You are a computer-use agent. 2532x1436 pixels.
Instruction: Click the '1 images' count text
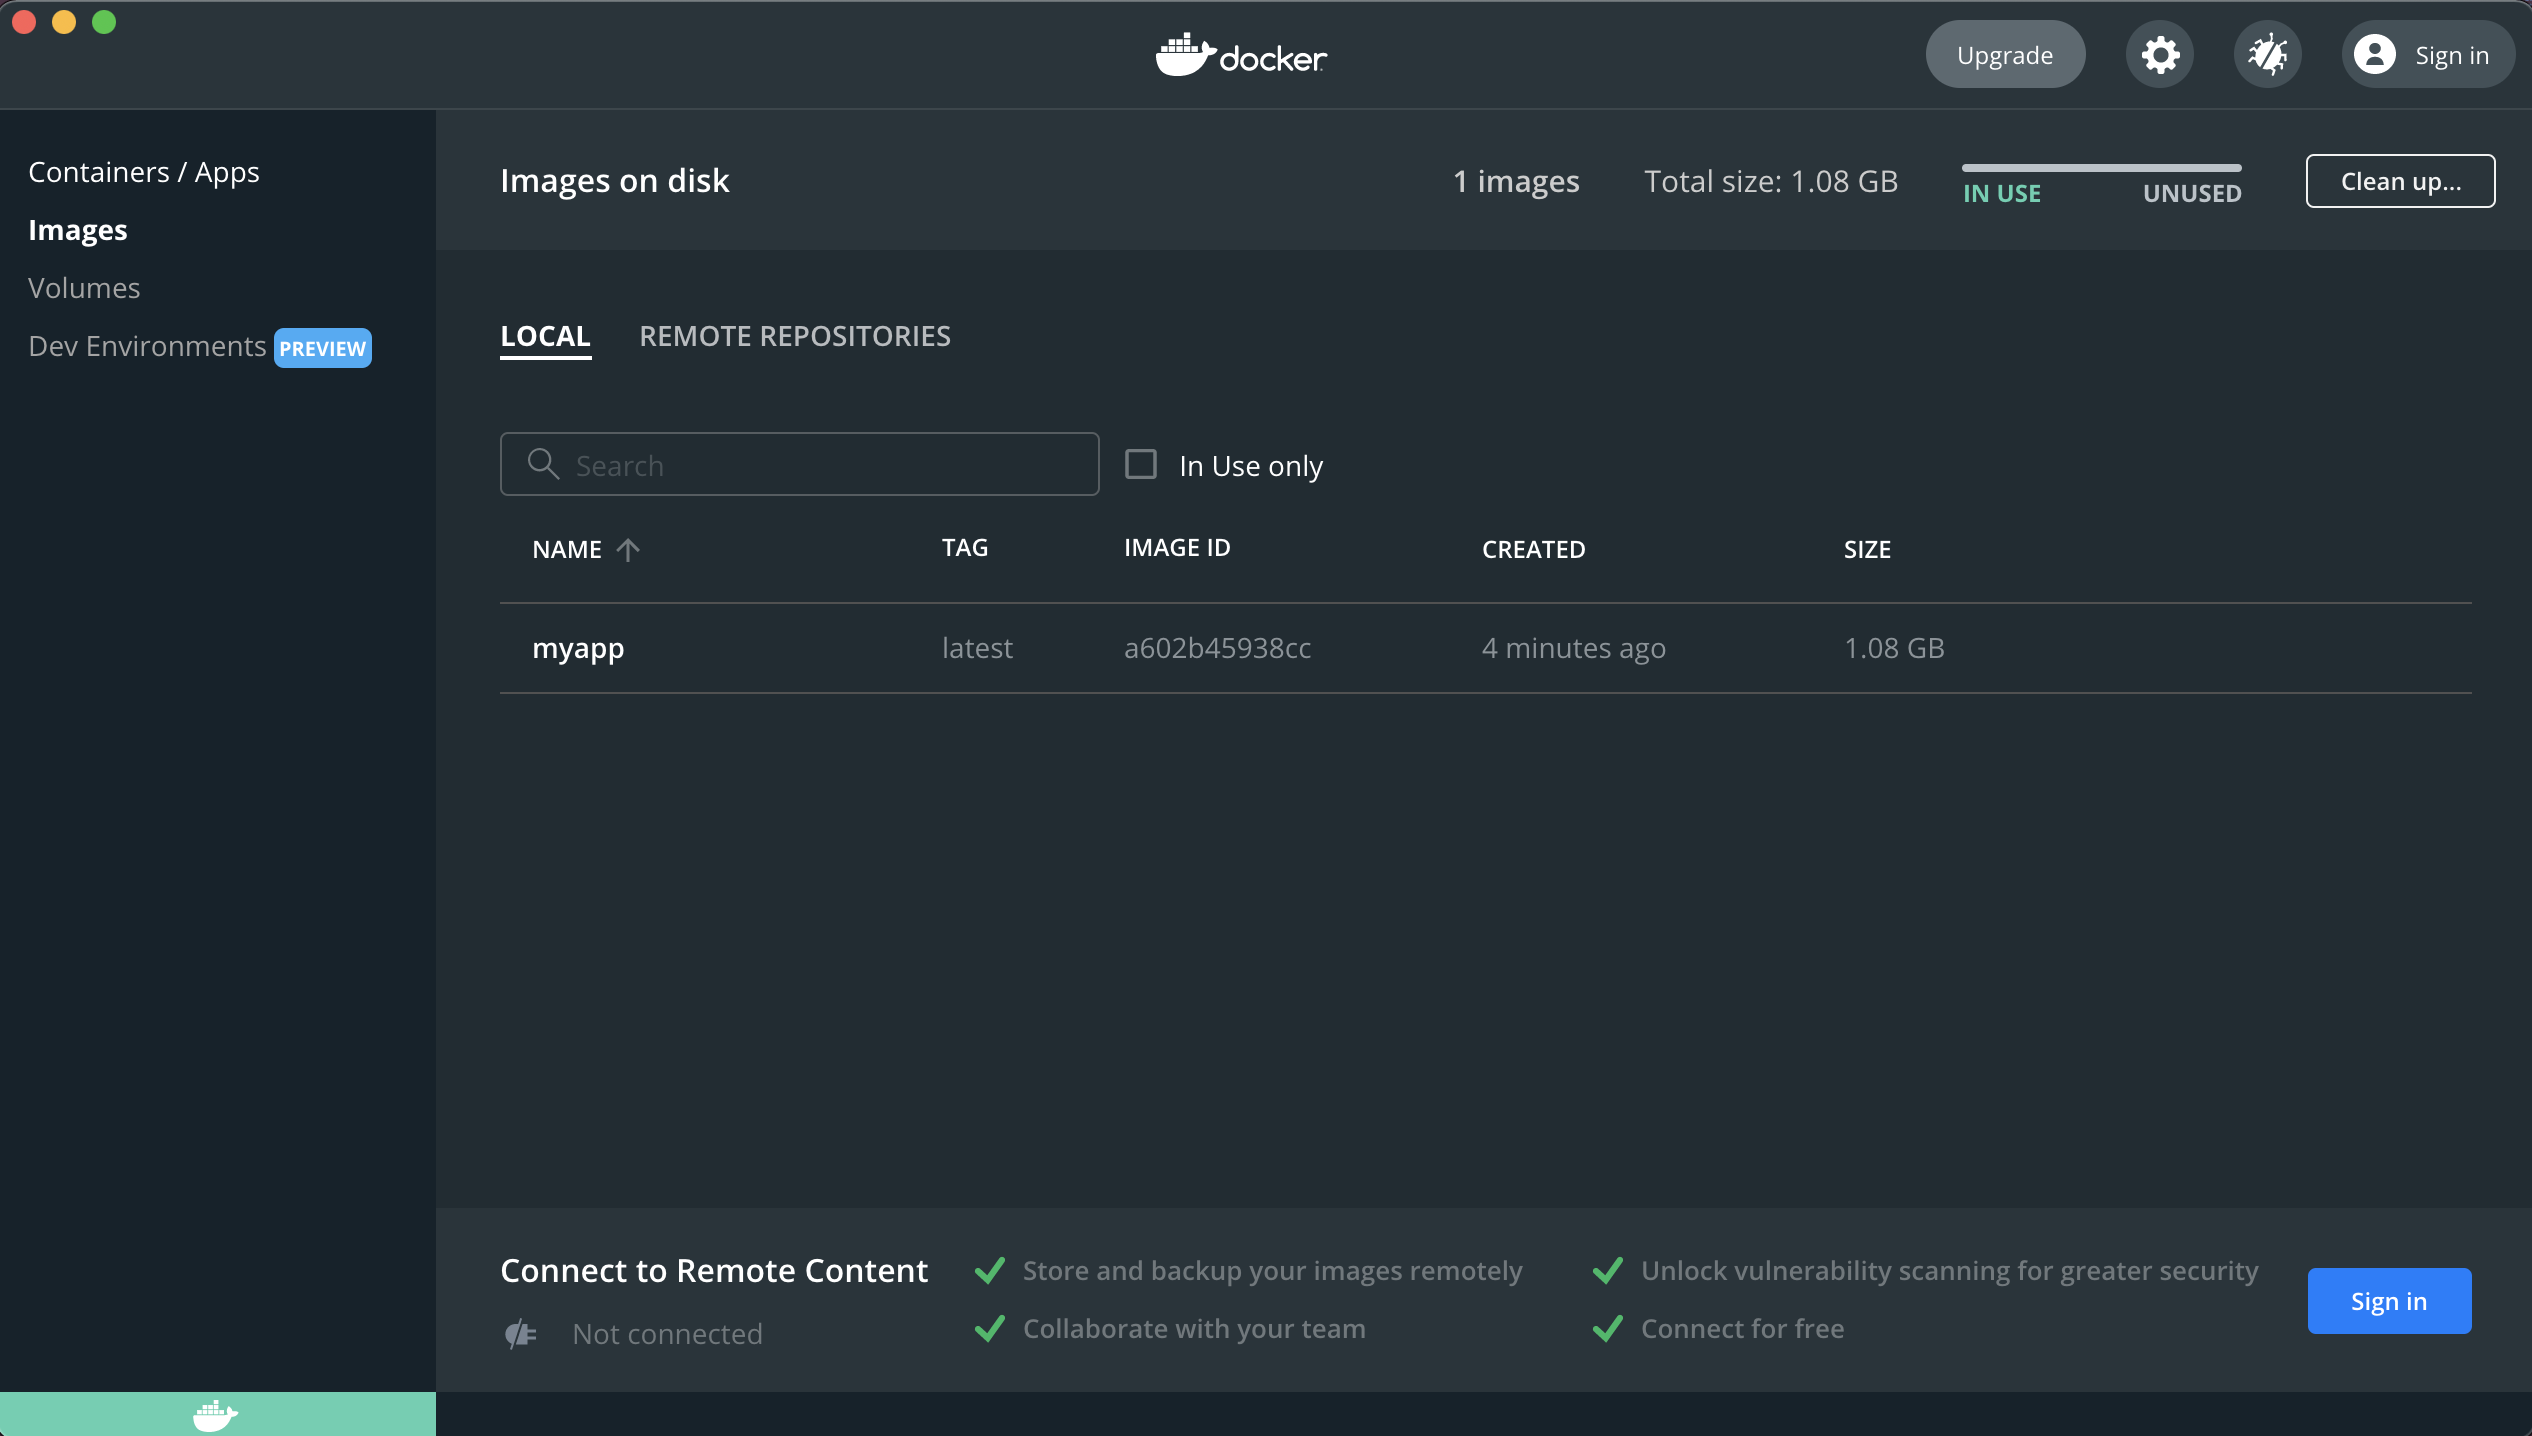coord(1516,181)
